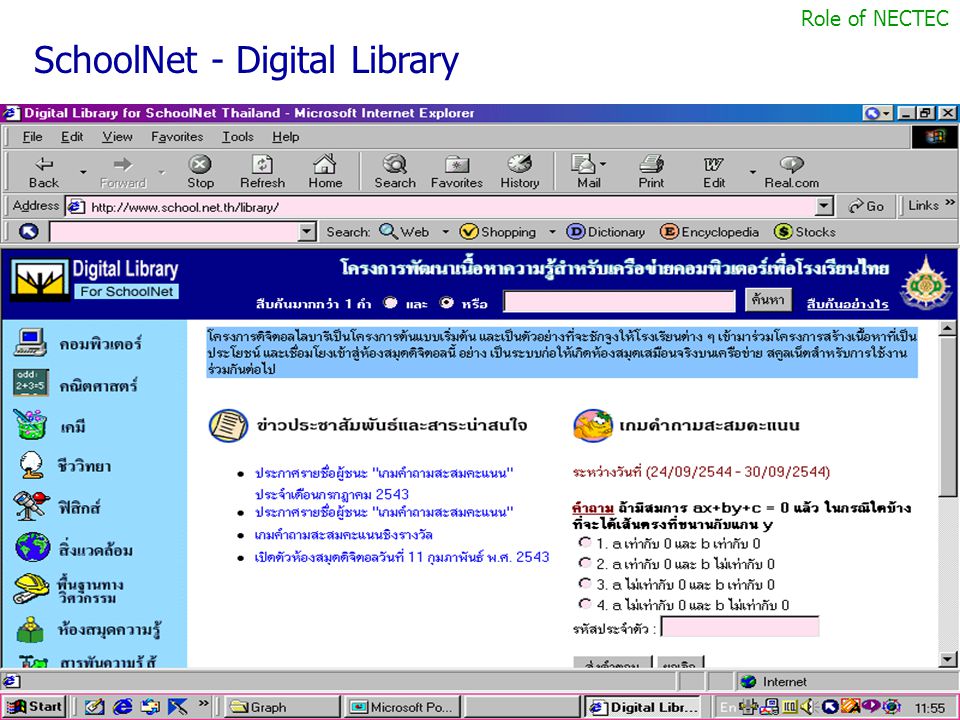Click the Edit toolbar icon

[713, 164]
